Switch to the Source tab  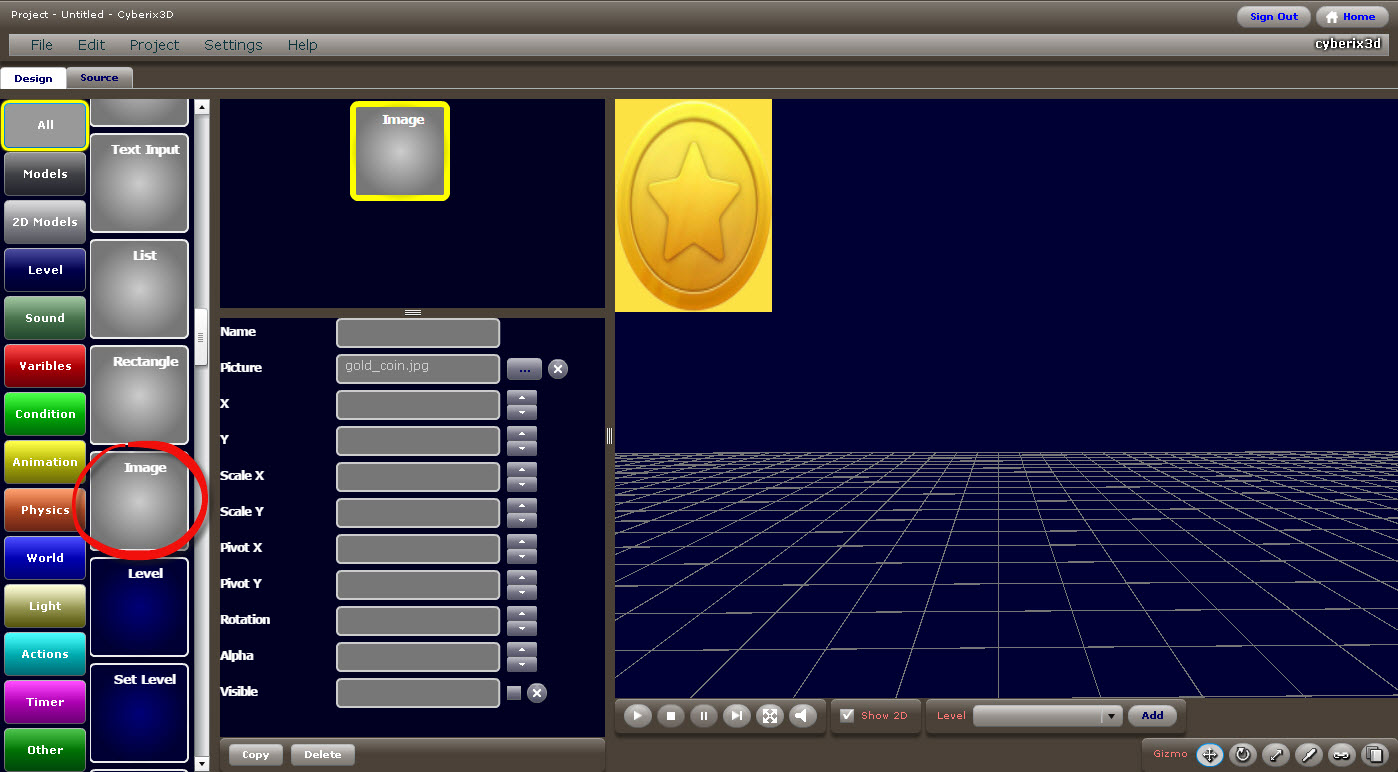click(99, 78)
